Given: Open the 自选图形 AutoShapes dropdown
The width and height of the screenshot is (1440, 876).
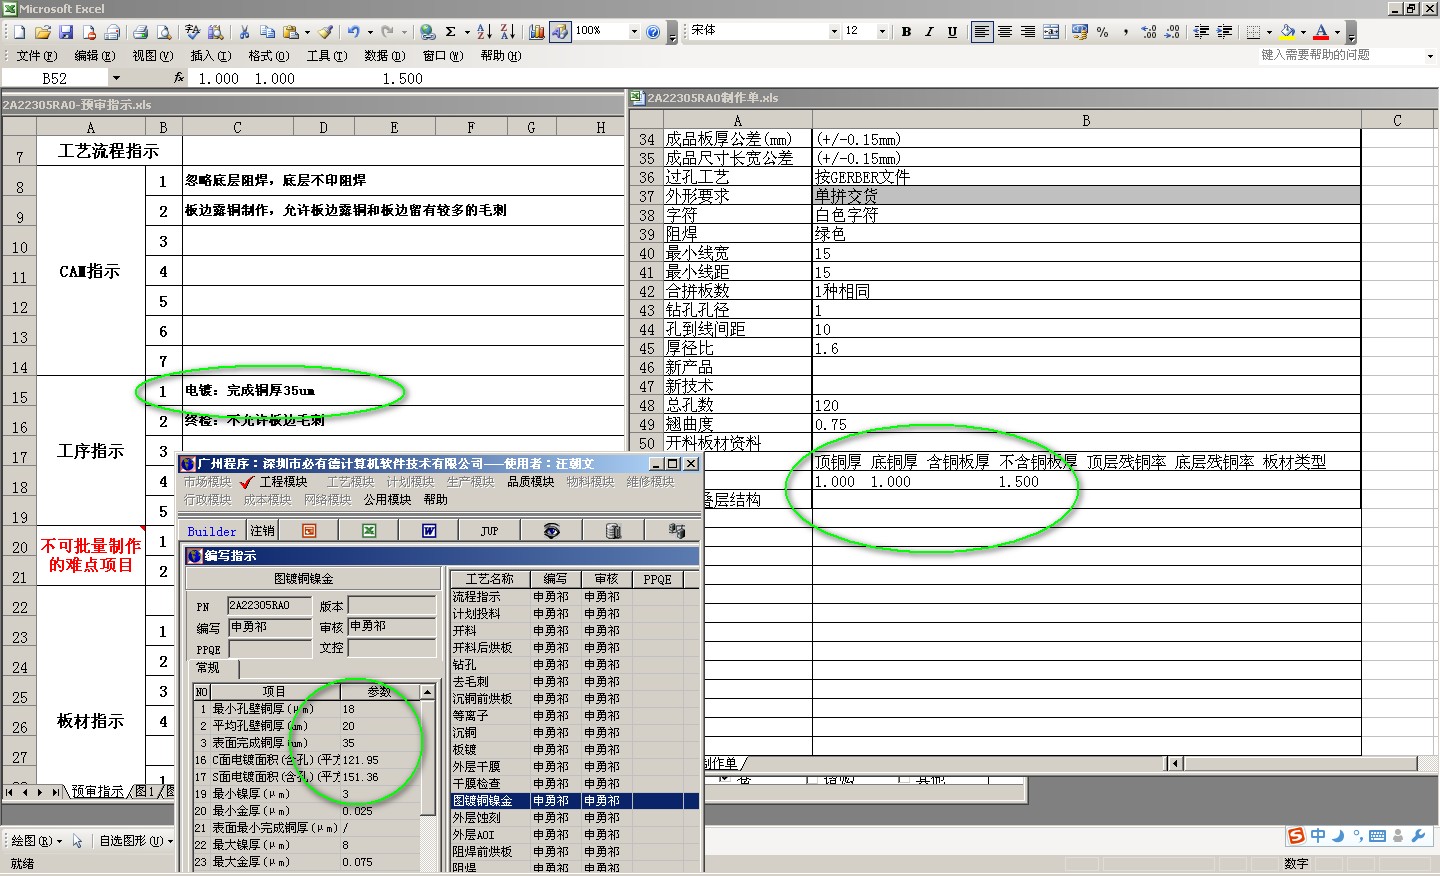Looking at the screenshot, I should tap(135, 841).
